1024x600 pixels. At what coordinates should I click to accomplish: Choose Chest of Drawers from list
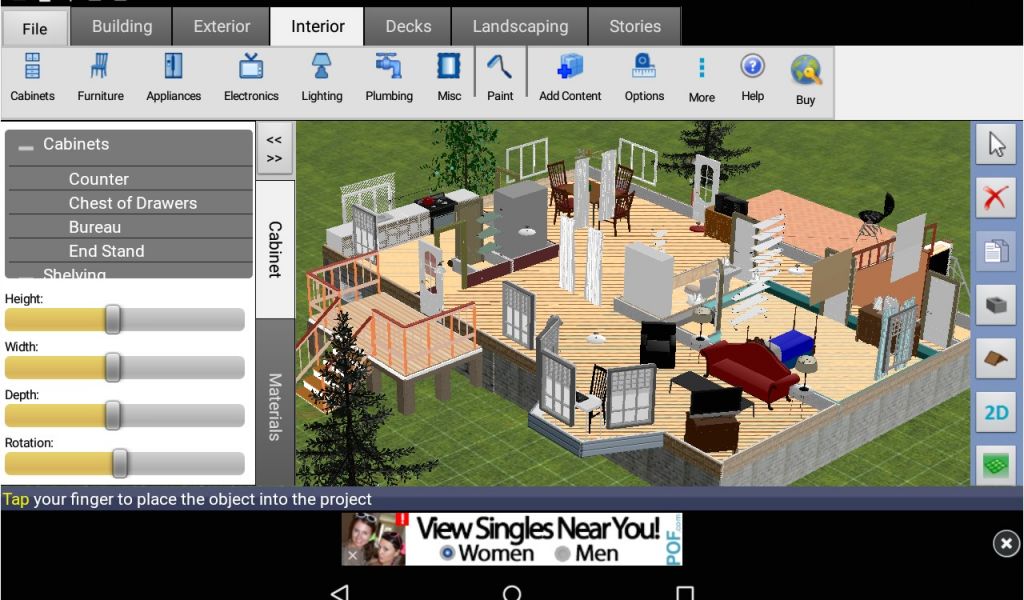coord(132,203)
